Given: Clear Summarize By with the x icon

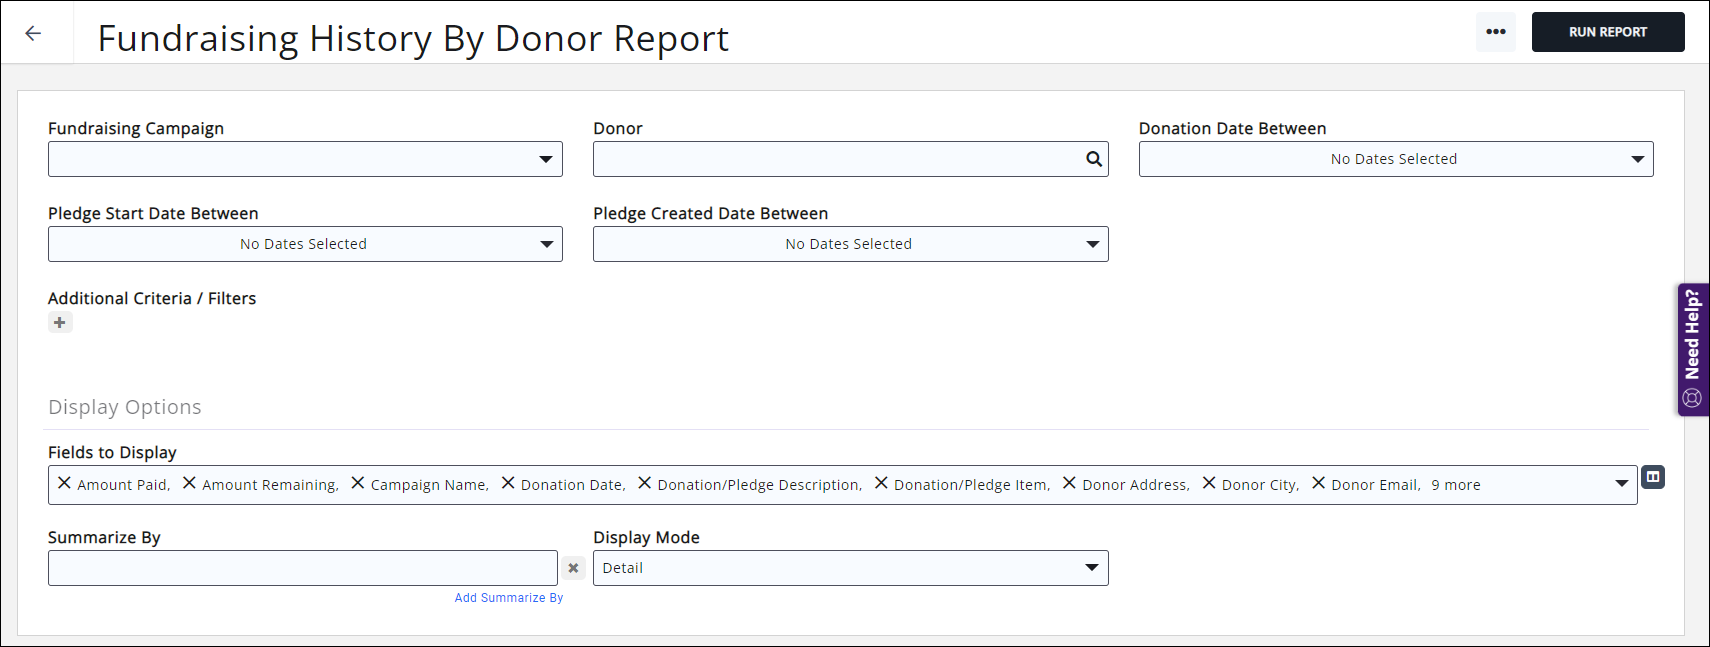Looking at the screenshot, I should pos(573,568).
